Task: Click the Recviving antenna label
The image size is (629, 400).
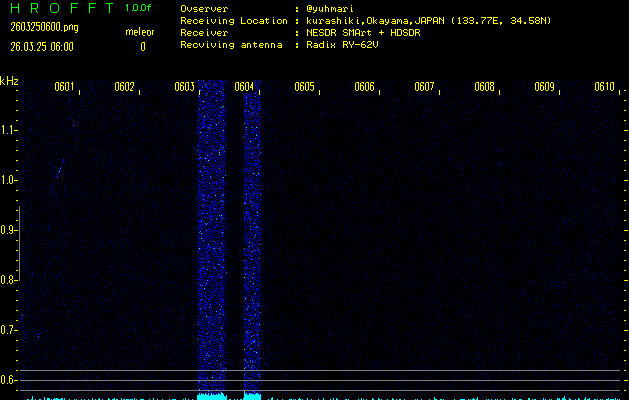Action: 231,45
